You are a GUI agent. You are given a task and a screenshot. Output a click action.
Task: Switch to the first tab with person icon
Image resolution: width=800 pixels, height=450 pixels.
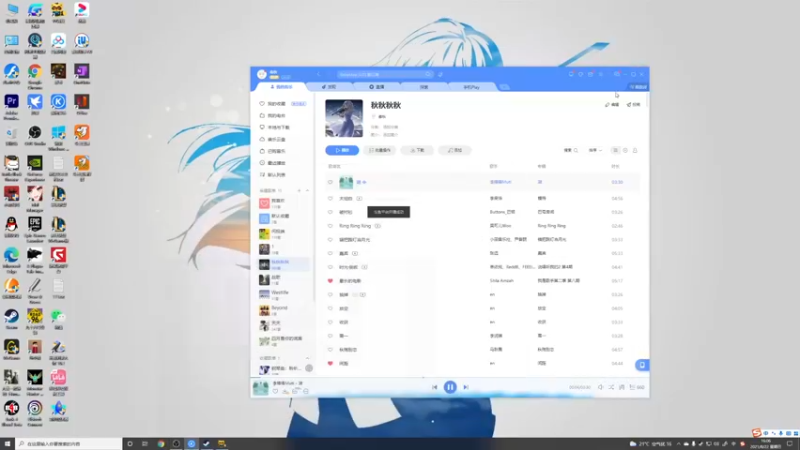(281, 87)
